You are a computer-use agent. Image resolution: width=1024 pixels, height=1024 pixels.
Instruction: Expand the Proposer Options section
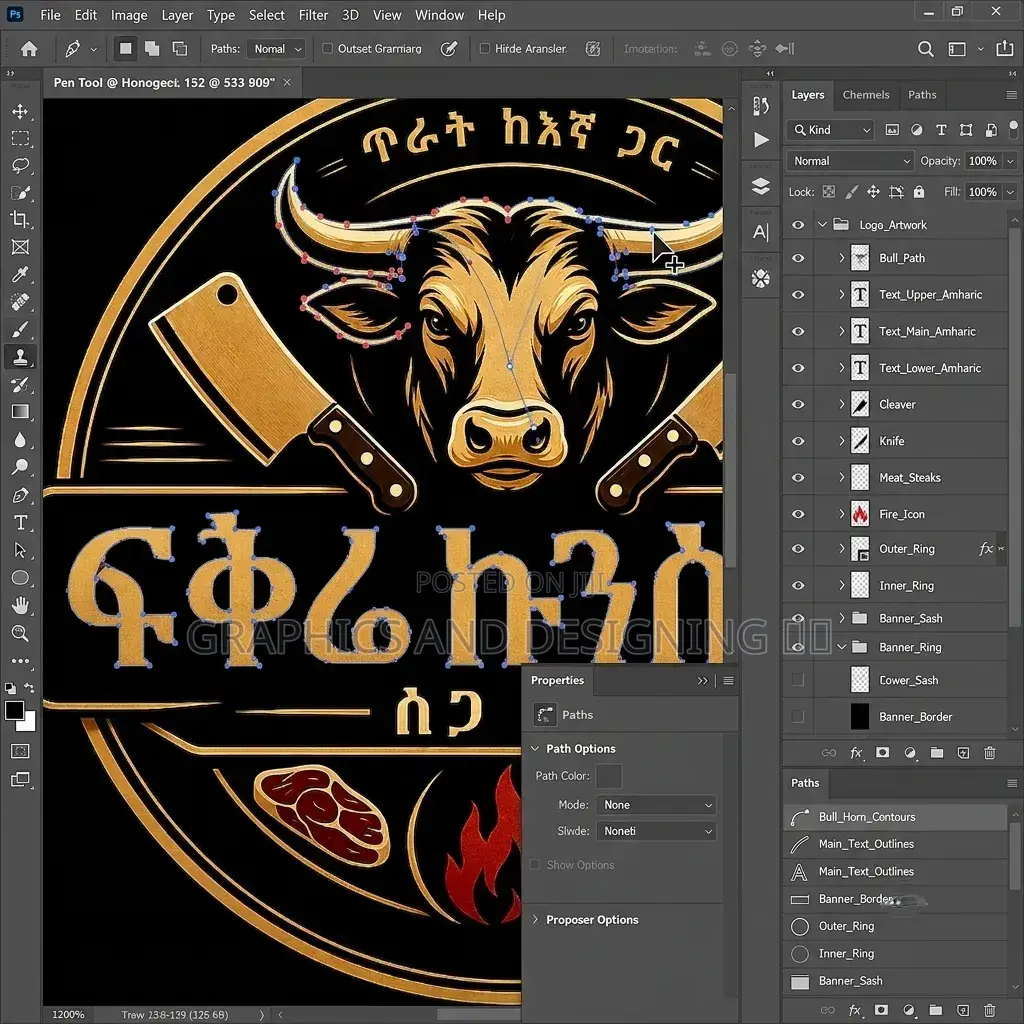pyautogui.click(x=536, y=920)
